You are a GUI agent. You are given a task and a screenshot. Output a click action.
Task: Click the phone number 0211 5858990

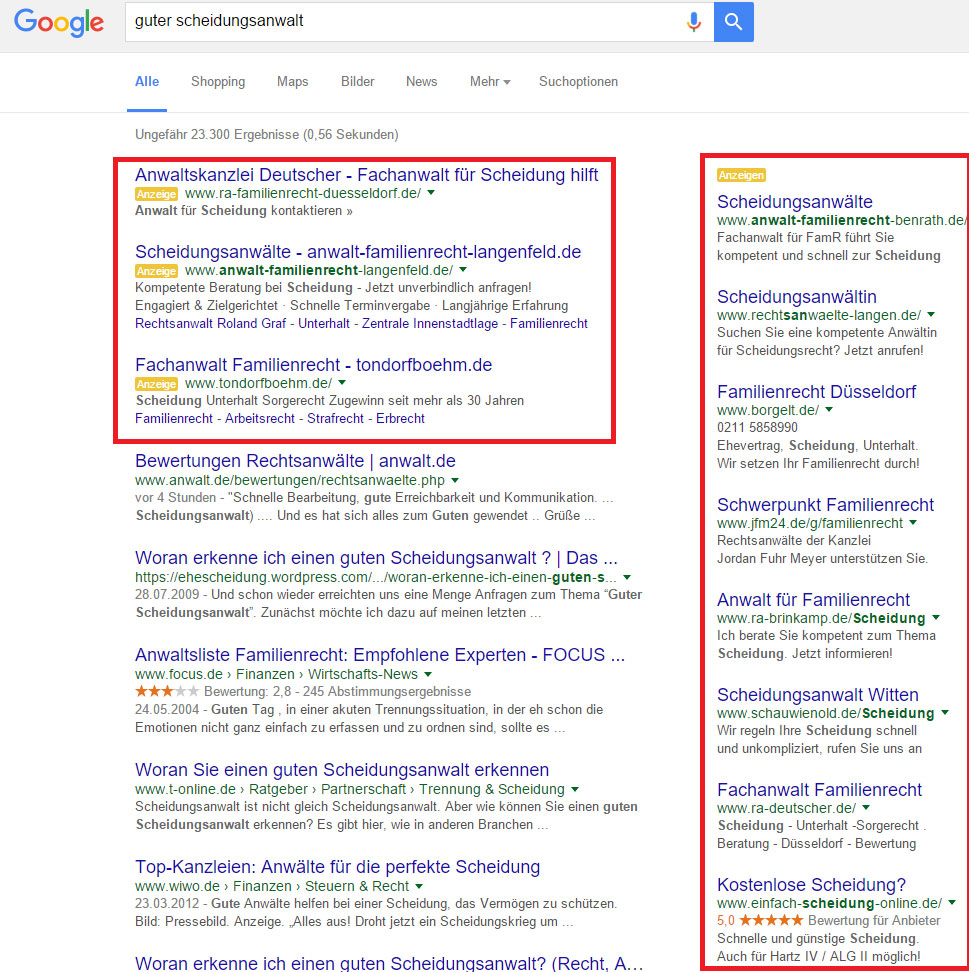(x=757, y=428)
